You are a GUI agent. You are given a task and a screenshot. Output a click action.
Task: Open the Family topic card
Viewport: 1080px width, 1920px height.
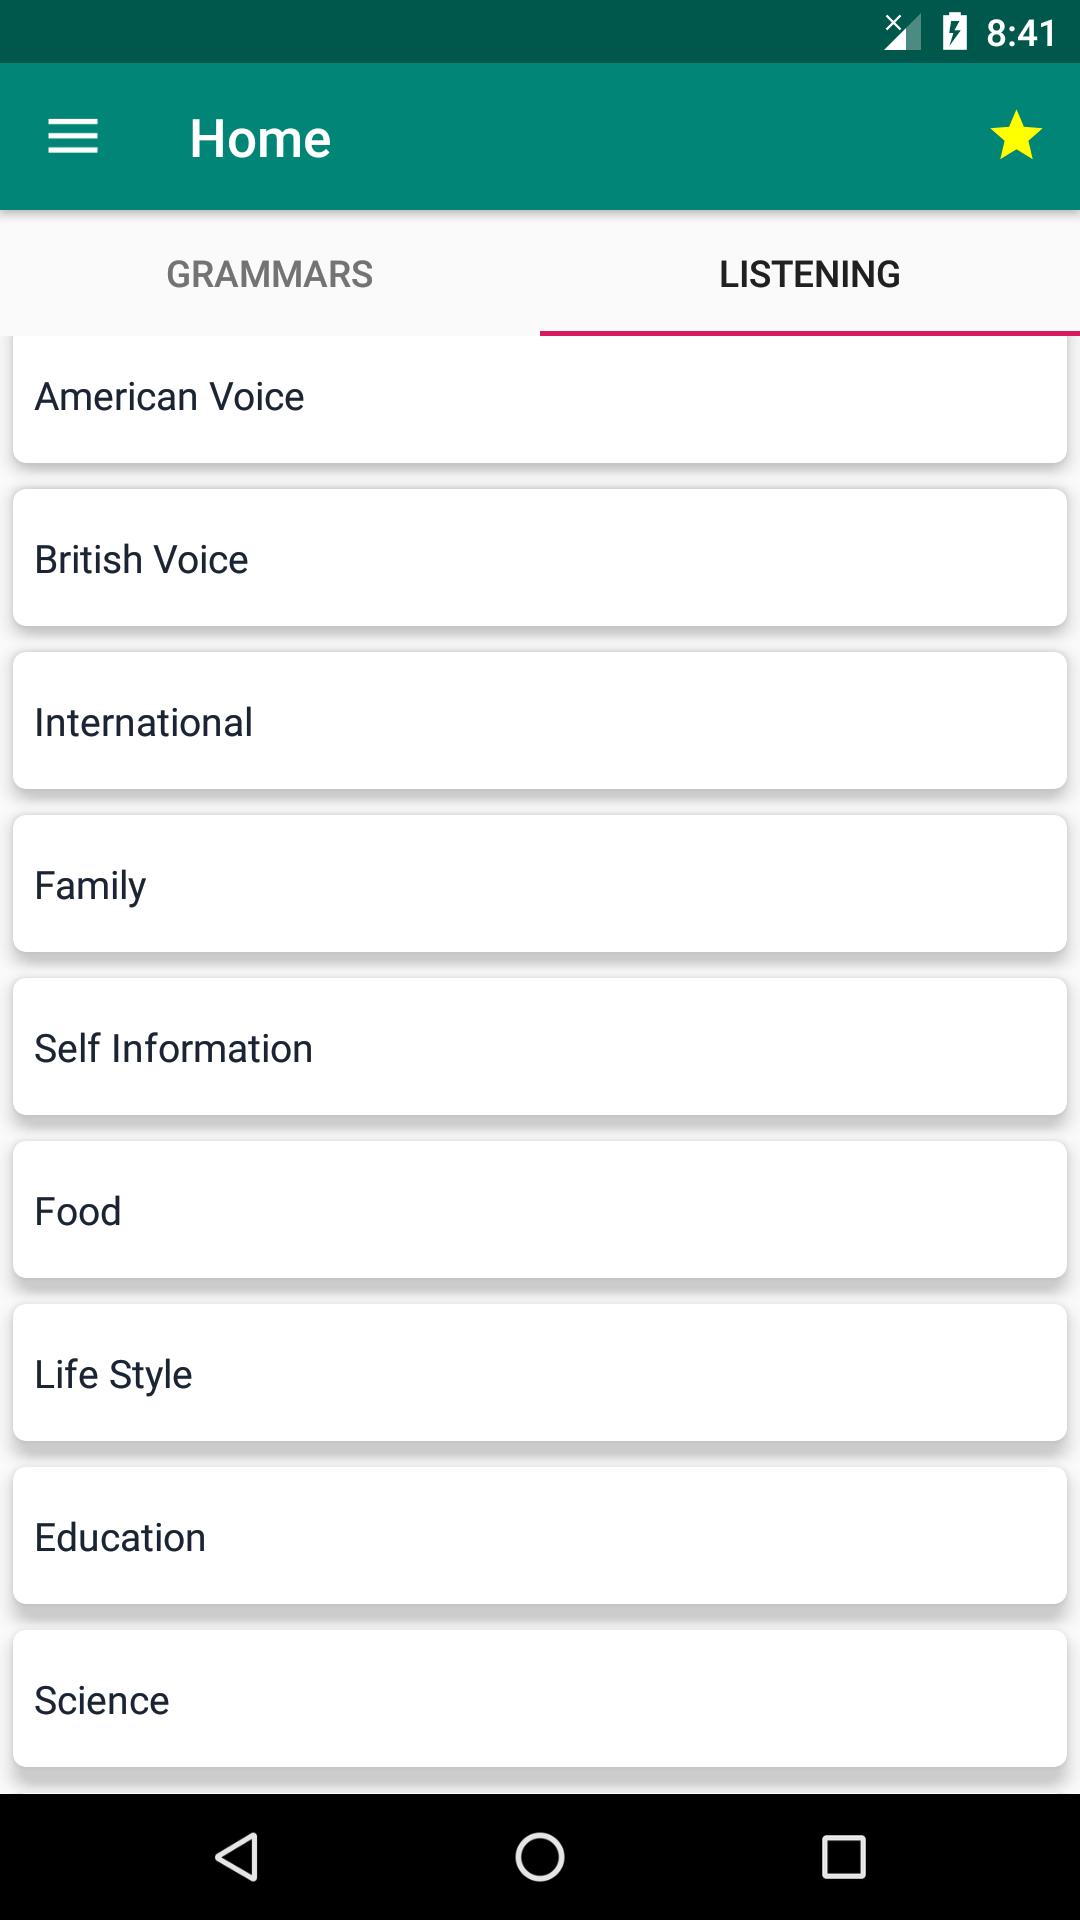540,884
